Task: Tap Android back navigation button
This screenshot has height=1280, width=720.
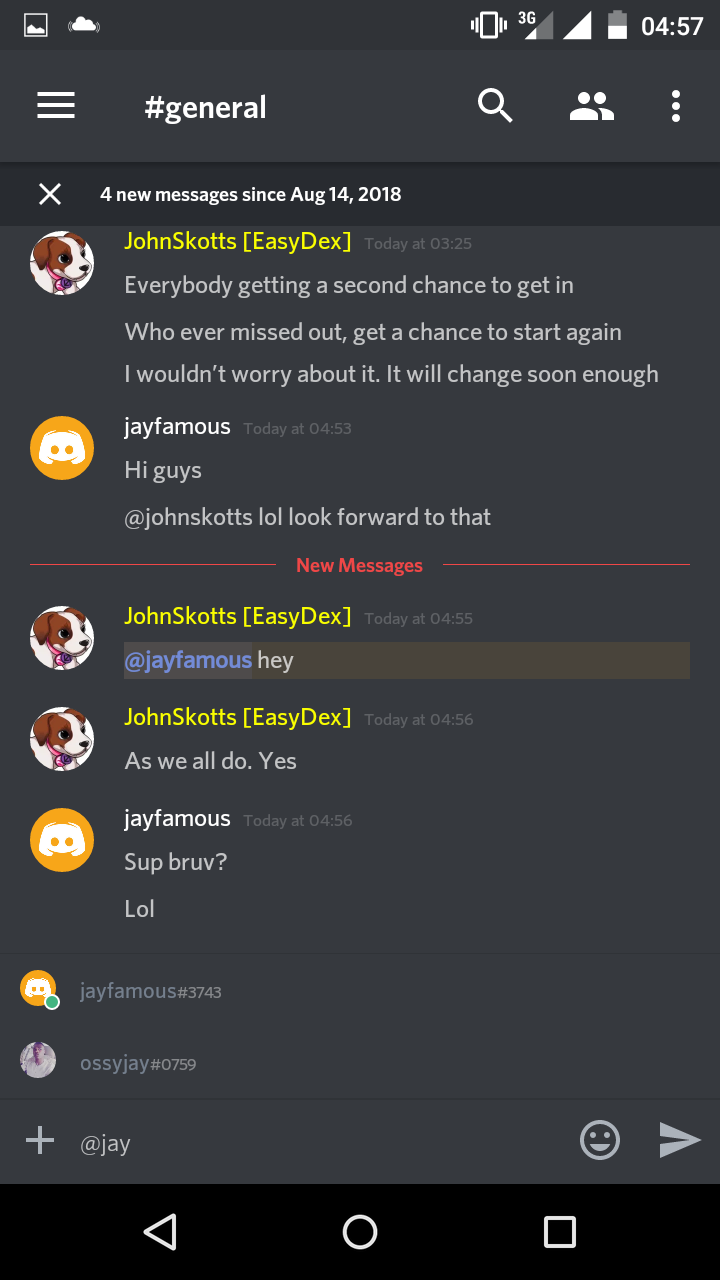Action: click(160, 1232)
